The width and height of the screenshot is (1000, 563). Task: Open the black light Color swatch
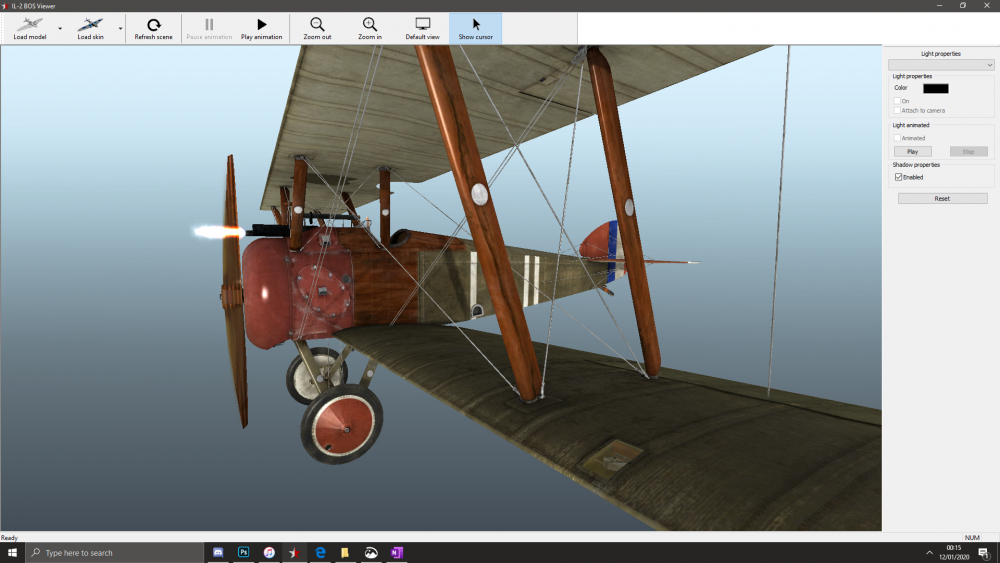(x=935, y=88)
